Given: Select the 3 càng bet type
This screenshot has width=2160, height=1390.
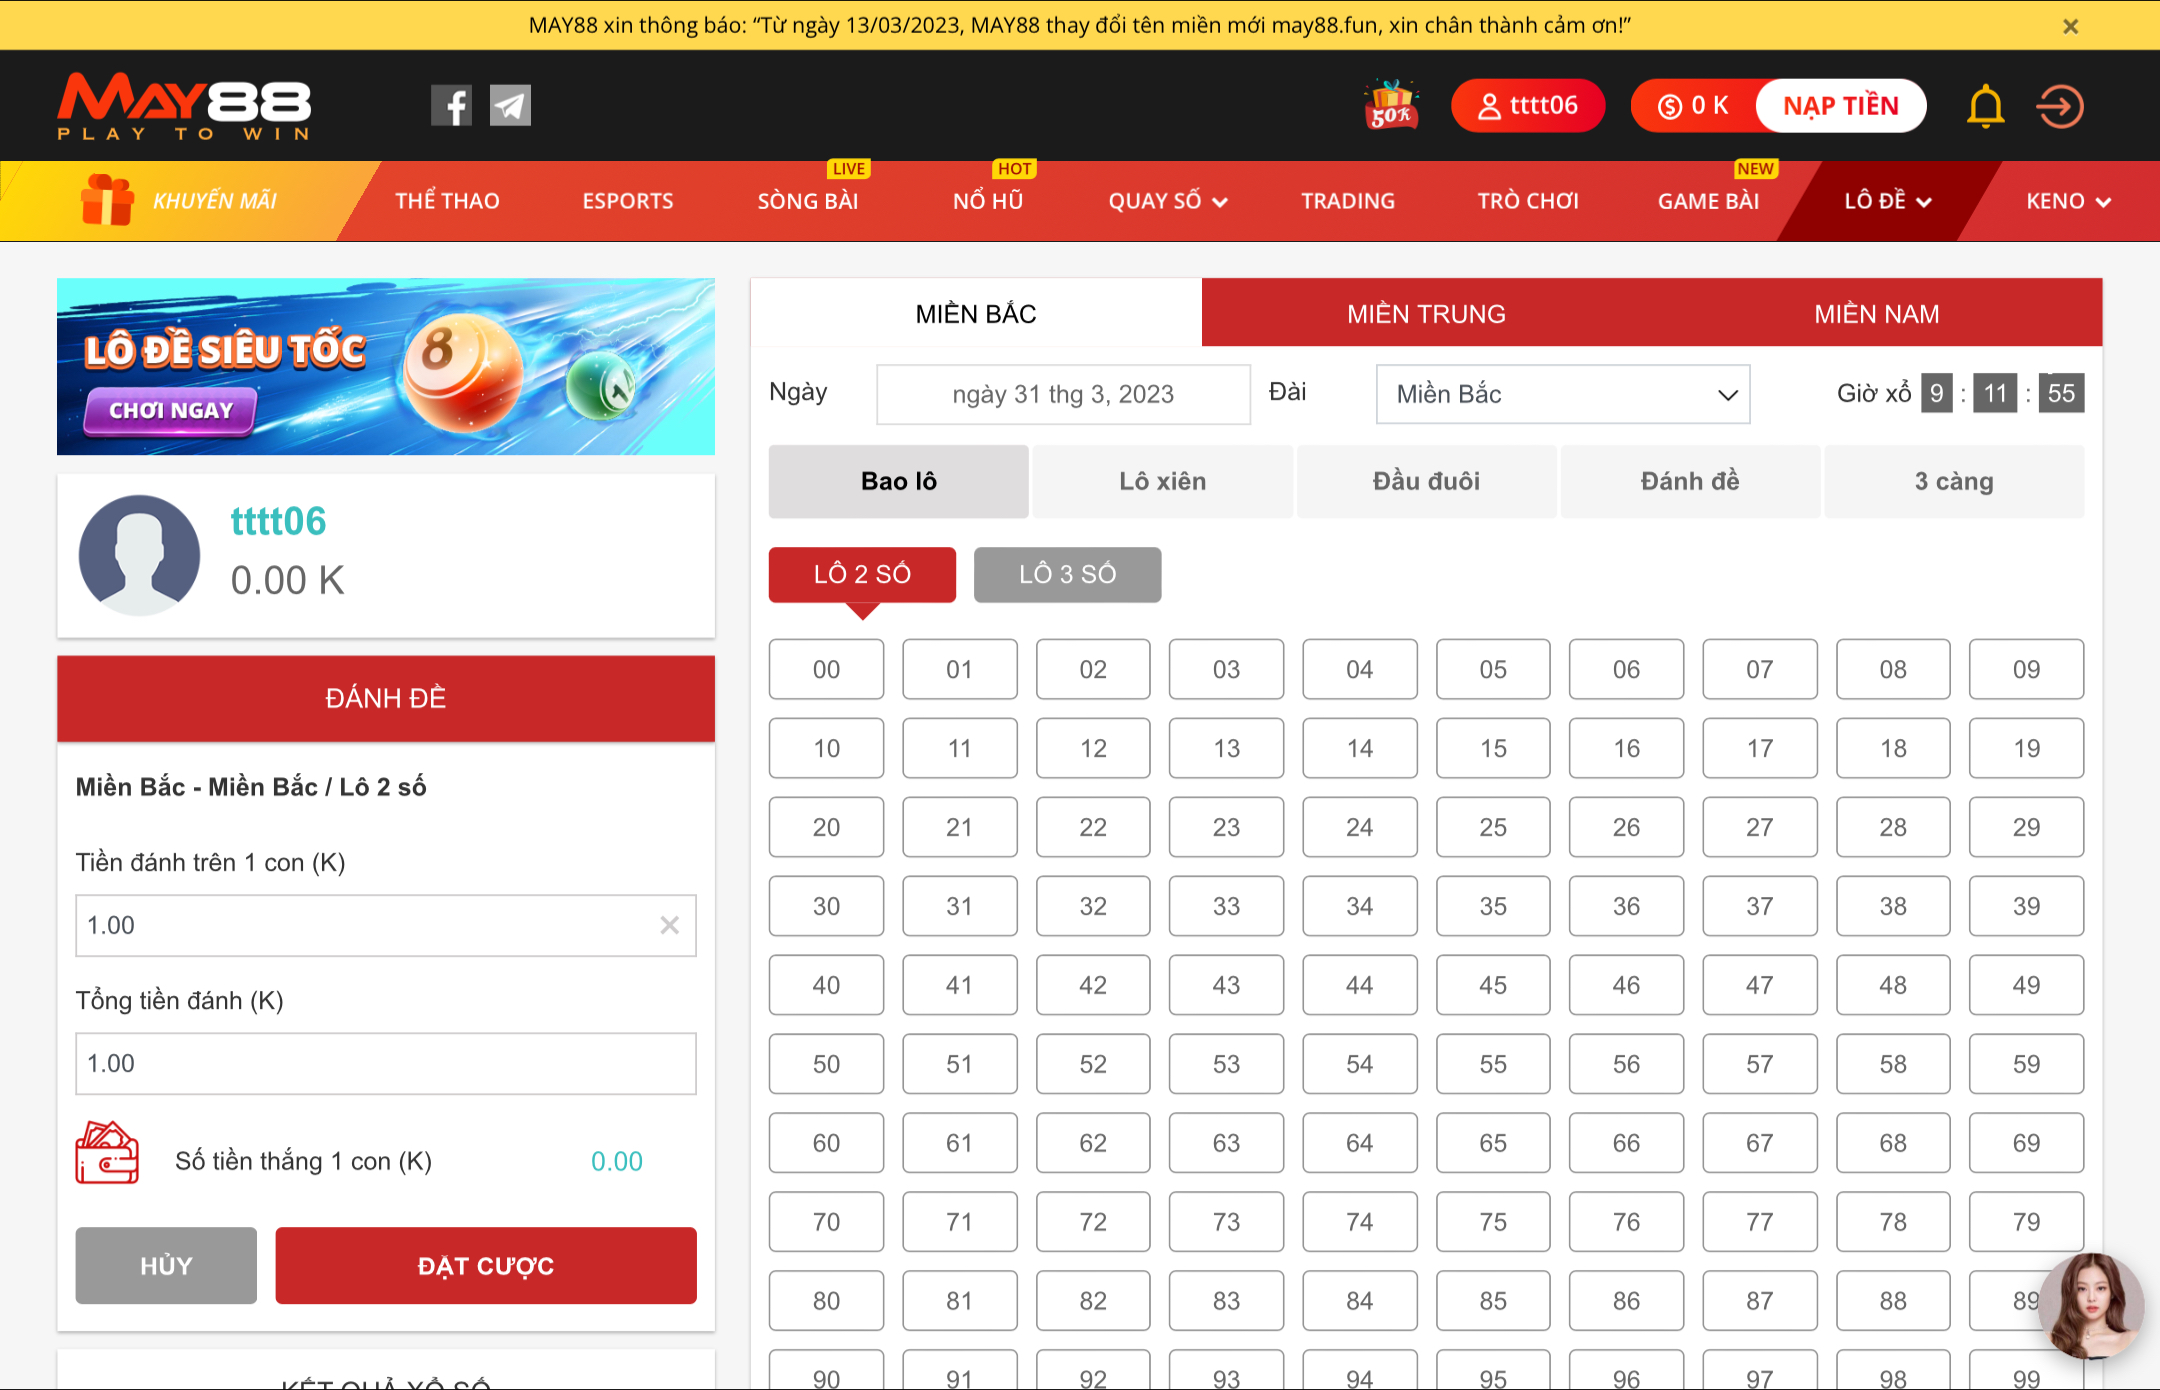Looking at the screenshot, I should click(x=1954, y=481).
